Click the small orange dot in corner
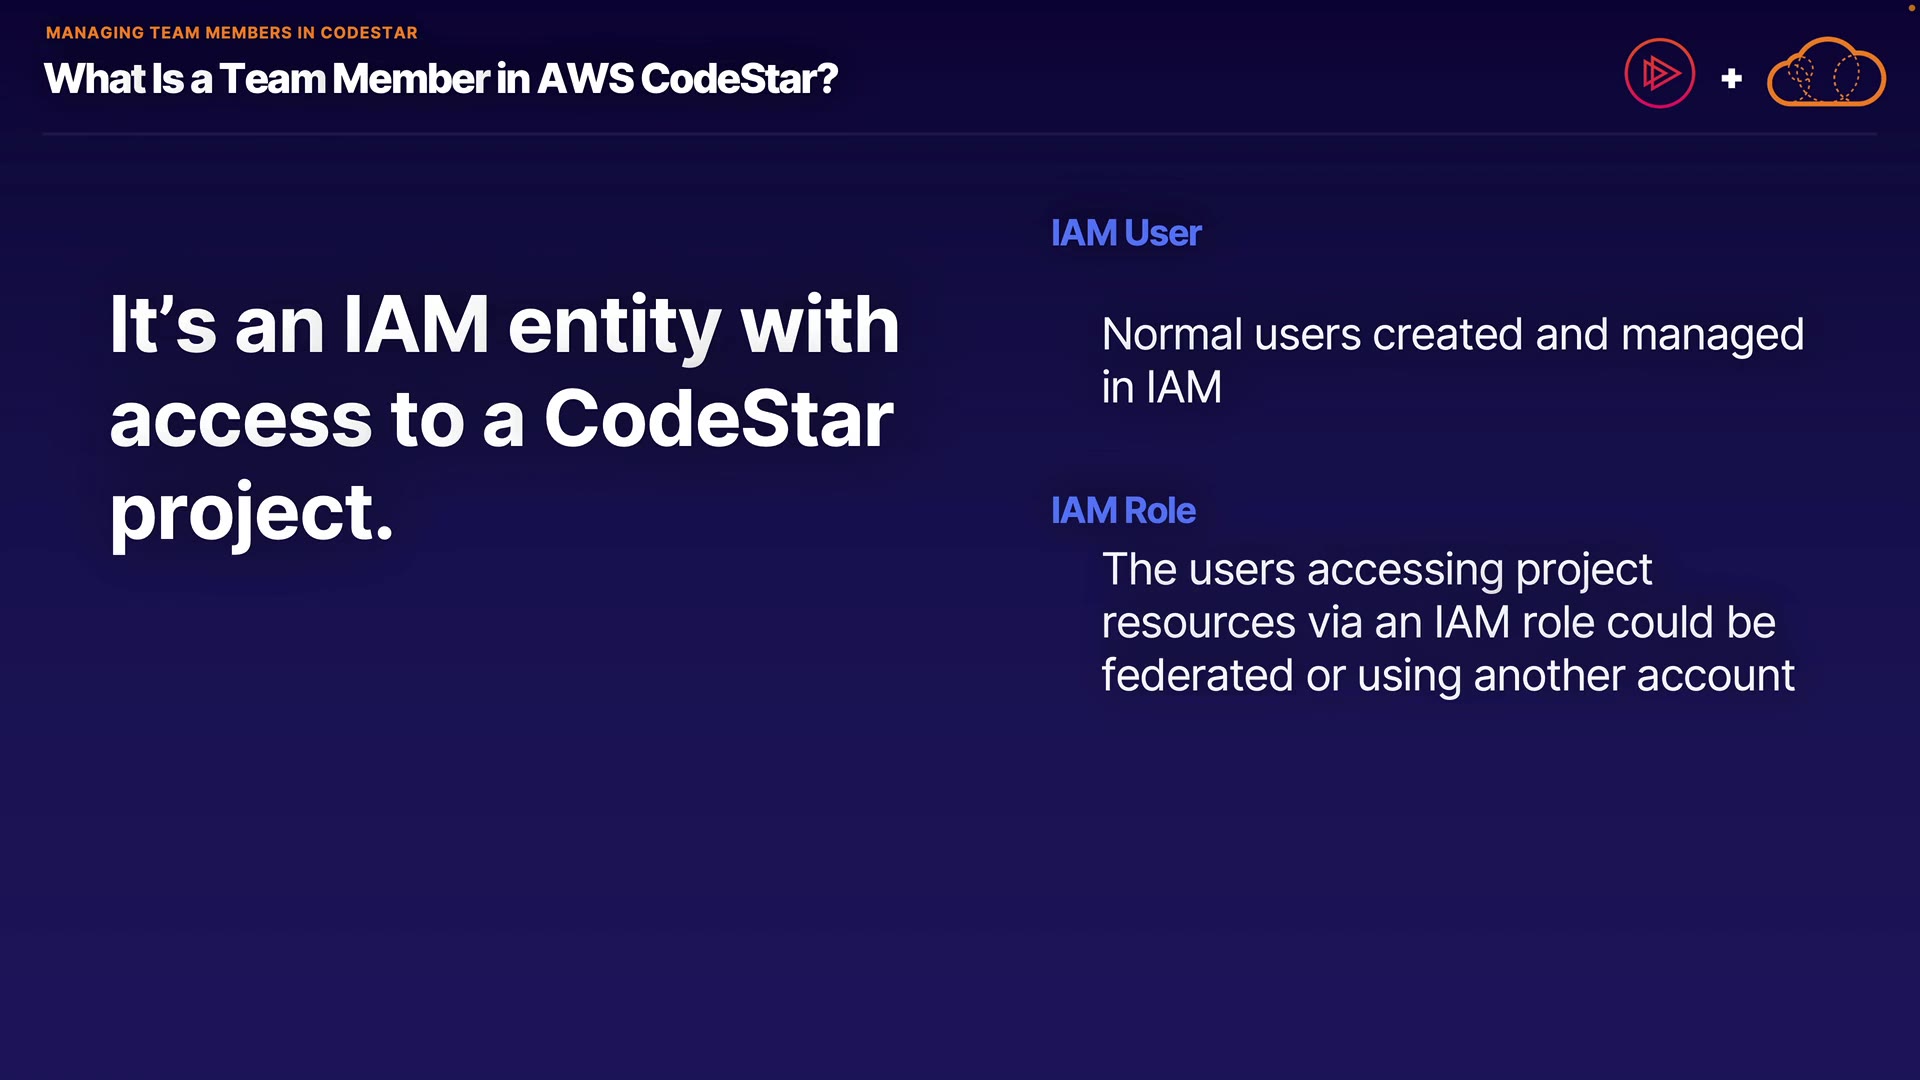Viewport: 1920px width, 1080px height. [x=1911, y=7]
